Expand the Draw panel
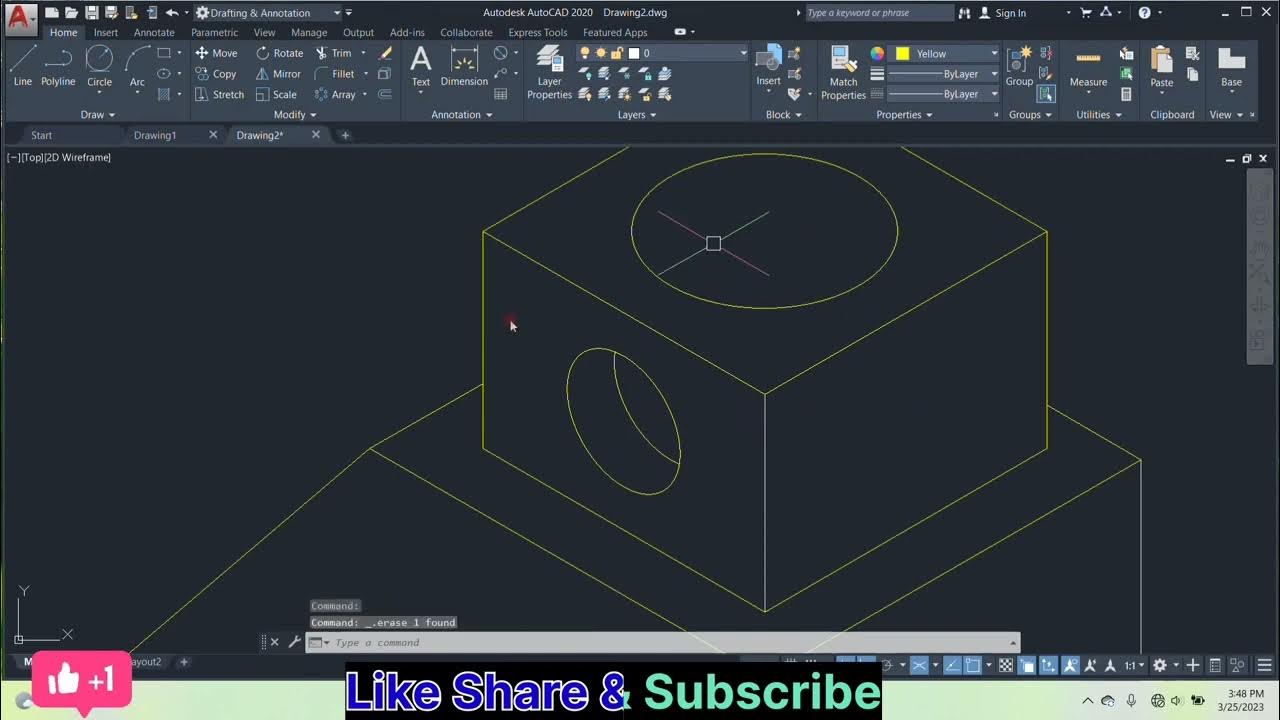Viewport: 1280px width, 720px height. (x=97, y=115)
